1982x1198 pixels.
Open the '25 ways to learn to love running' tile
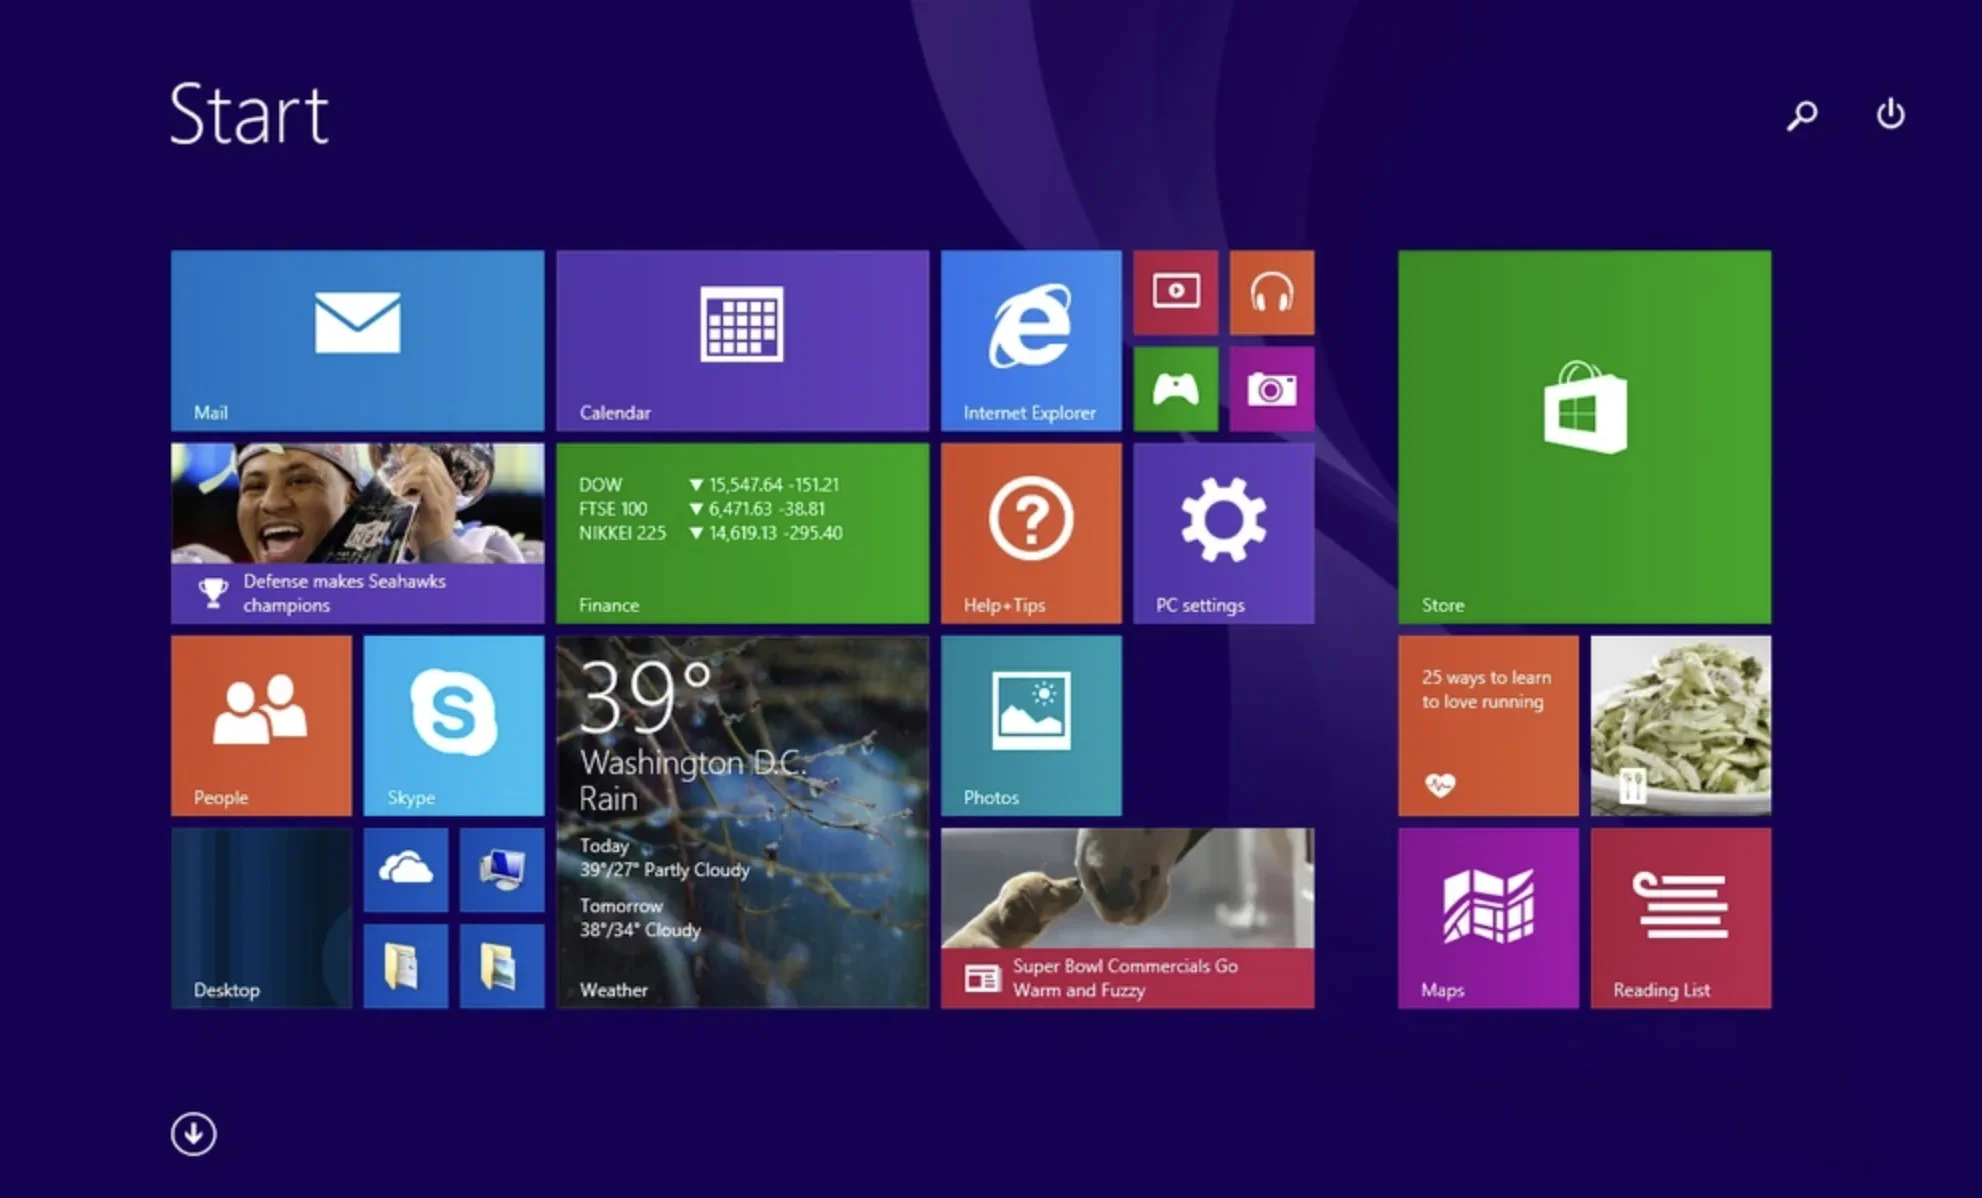(1488, 726)
